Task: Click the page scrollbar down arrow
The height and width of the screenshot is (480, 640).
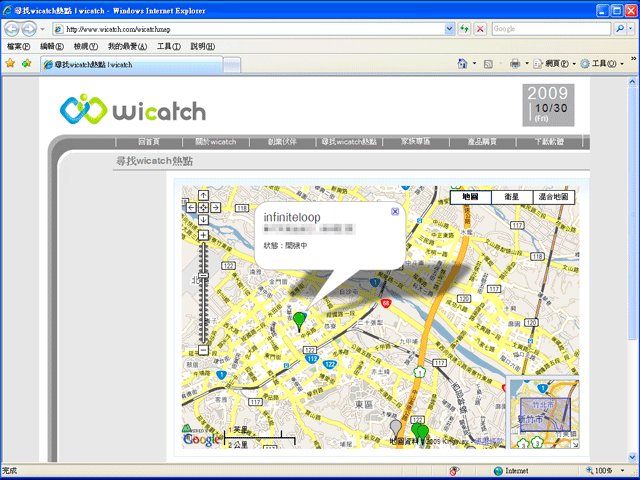Action: pyautogui.click(x=632, y=457)
